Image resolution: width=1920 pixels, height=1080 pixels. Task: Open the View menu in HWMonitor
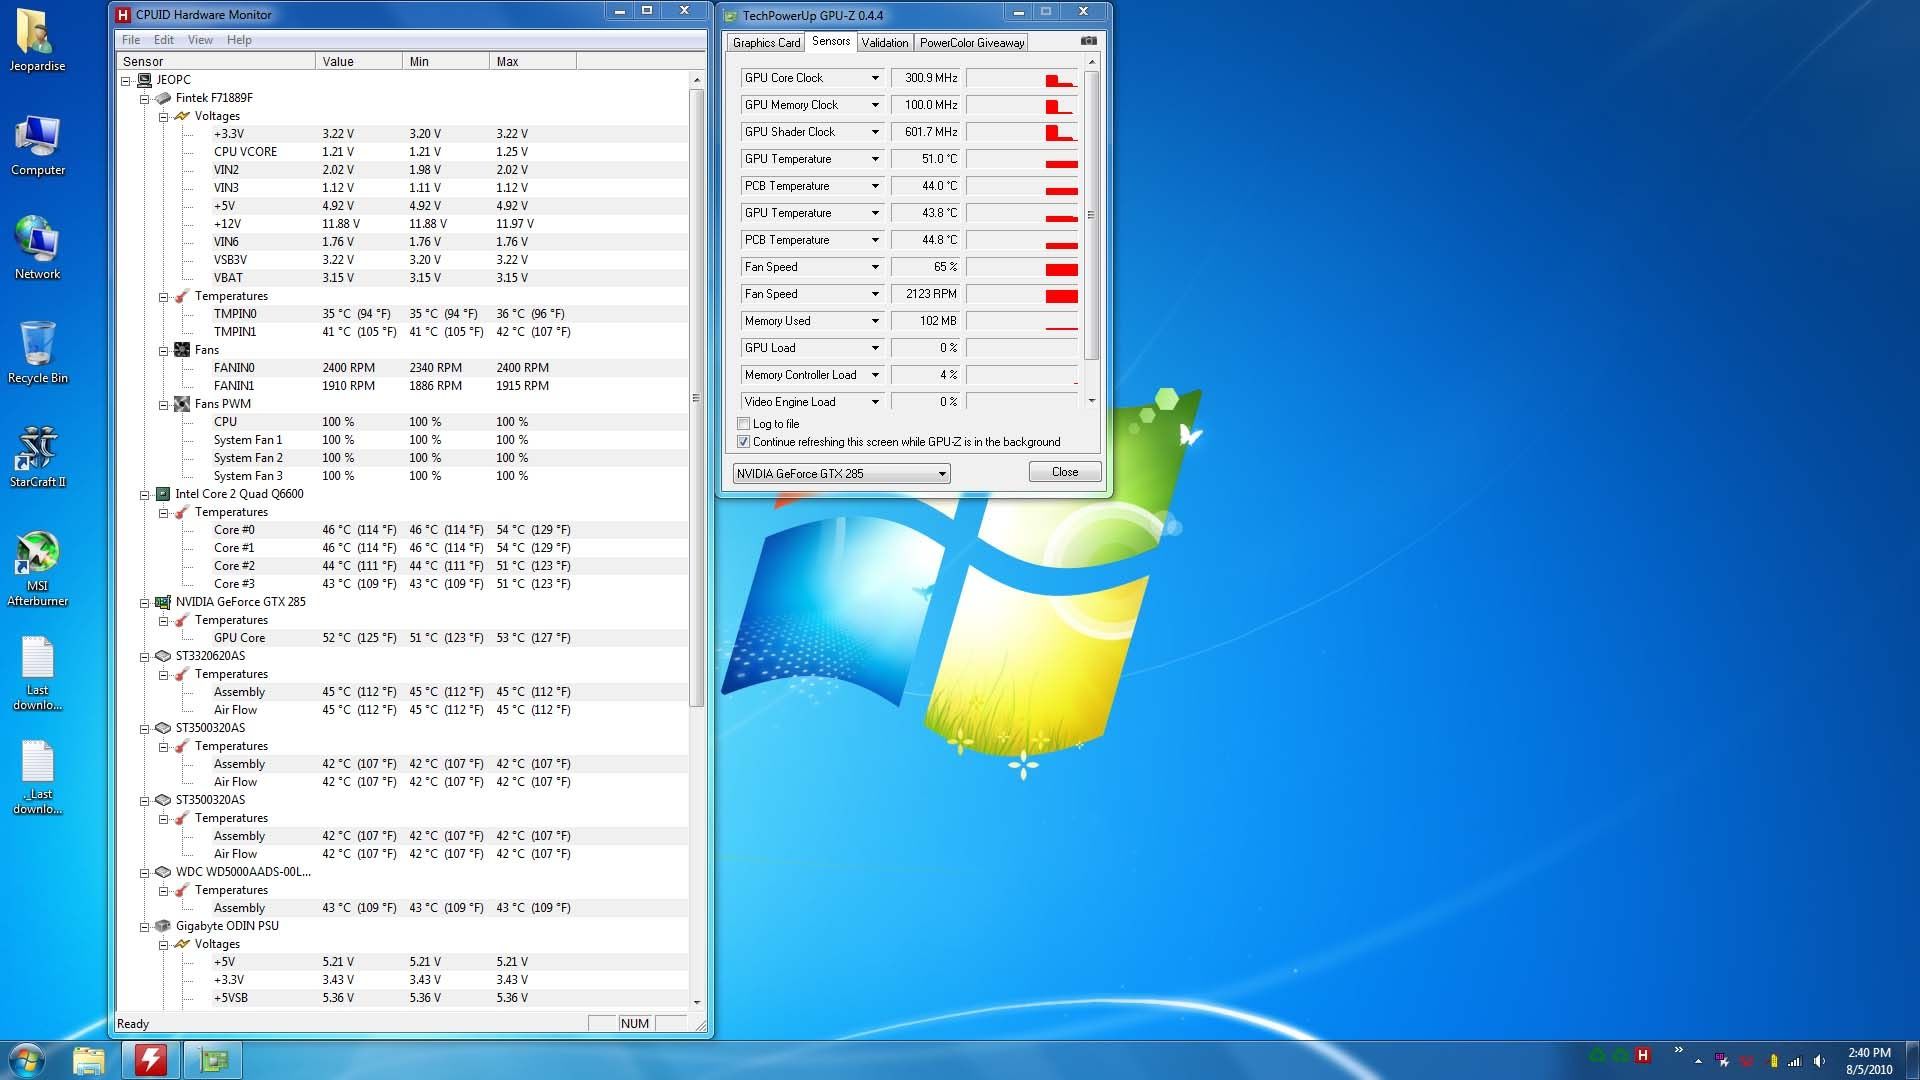coord(200,40)
